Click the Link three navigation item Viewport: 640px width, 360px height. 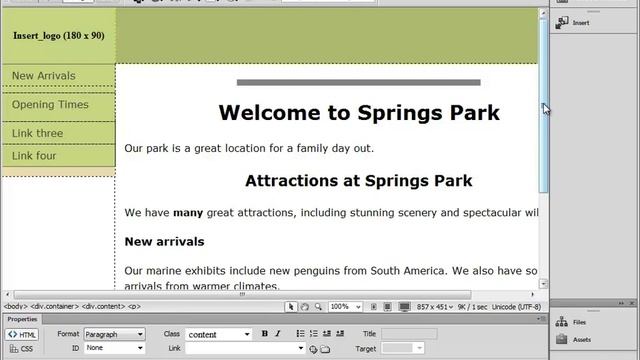[37, 133]
